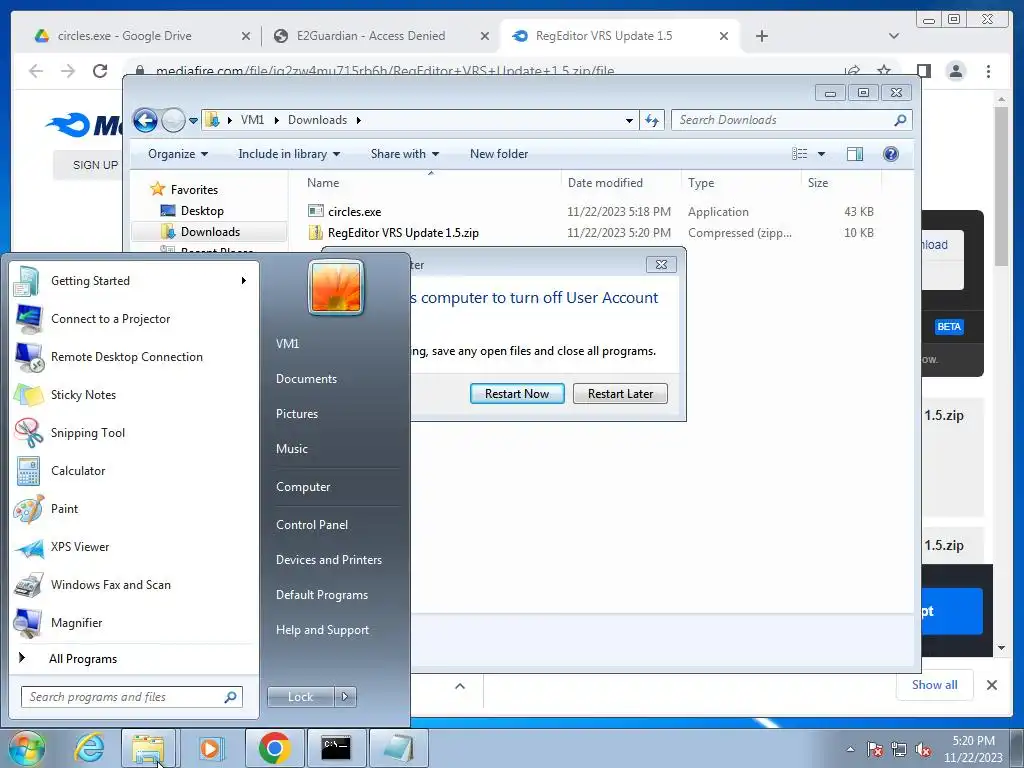The width and height of the screenshot is (1024, 768).
Task: Open Include in library dropdown
Action: 289,154
